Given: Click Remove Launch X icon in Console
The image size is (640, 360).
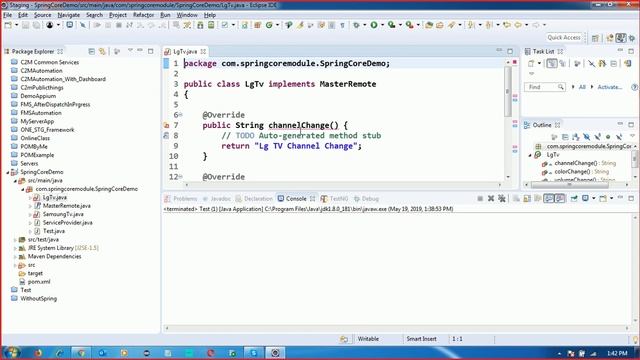Looking at the screenshot, I should [x=491, y=199].
